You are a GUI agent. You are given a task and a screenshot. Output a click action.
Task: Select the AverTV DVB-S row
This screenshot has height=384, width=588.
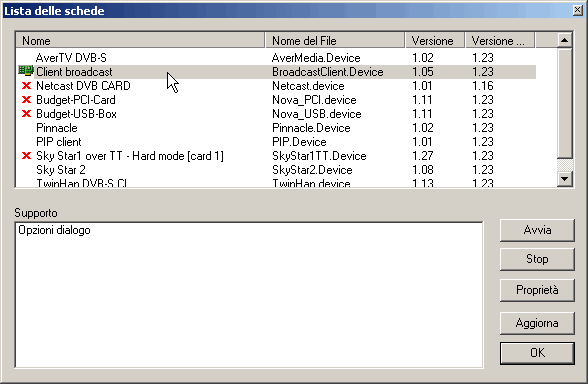(x=276, y=58)
